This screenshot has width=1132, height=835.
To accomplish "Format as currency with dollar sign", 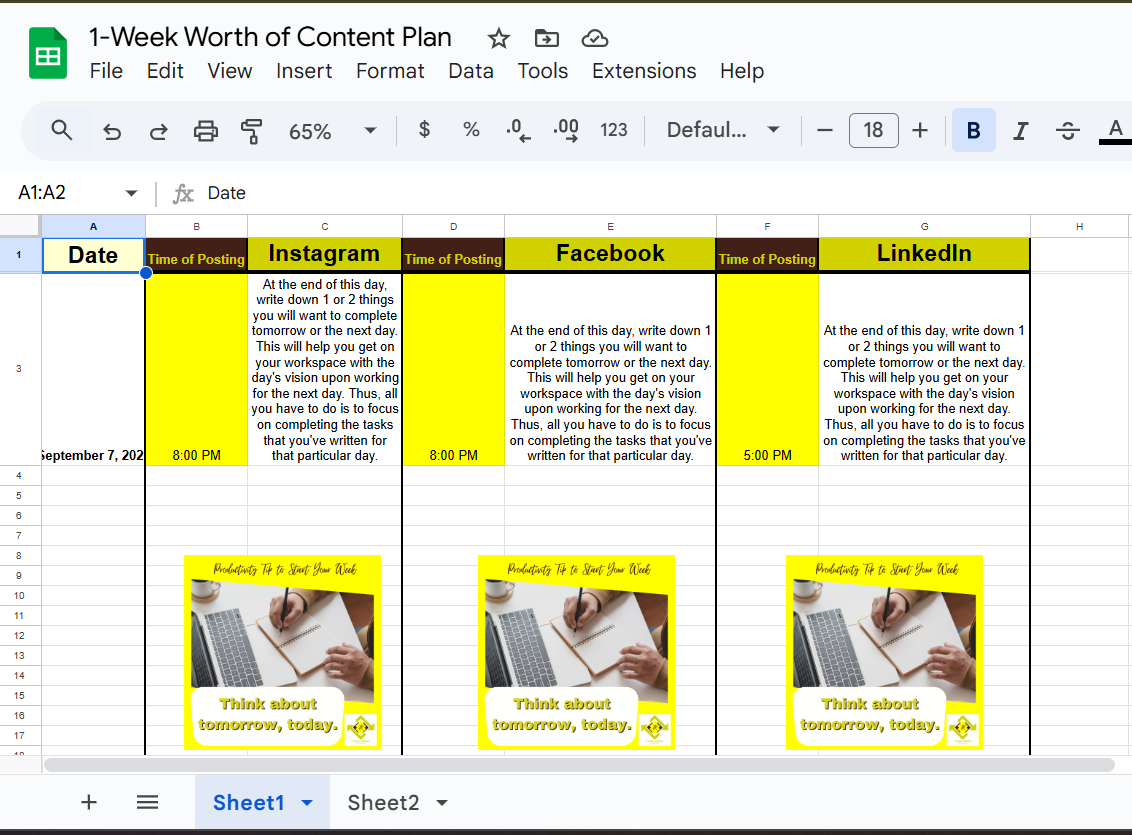I will 424,130.
